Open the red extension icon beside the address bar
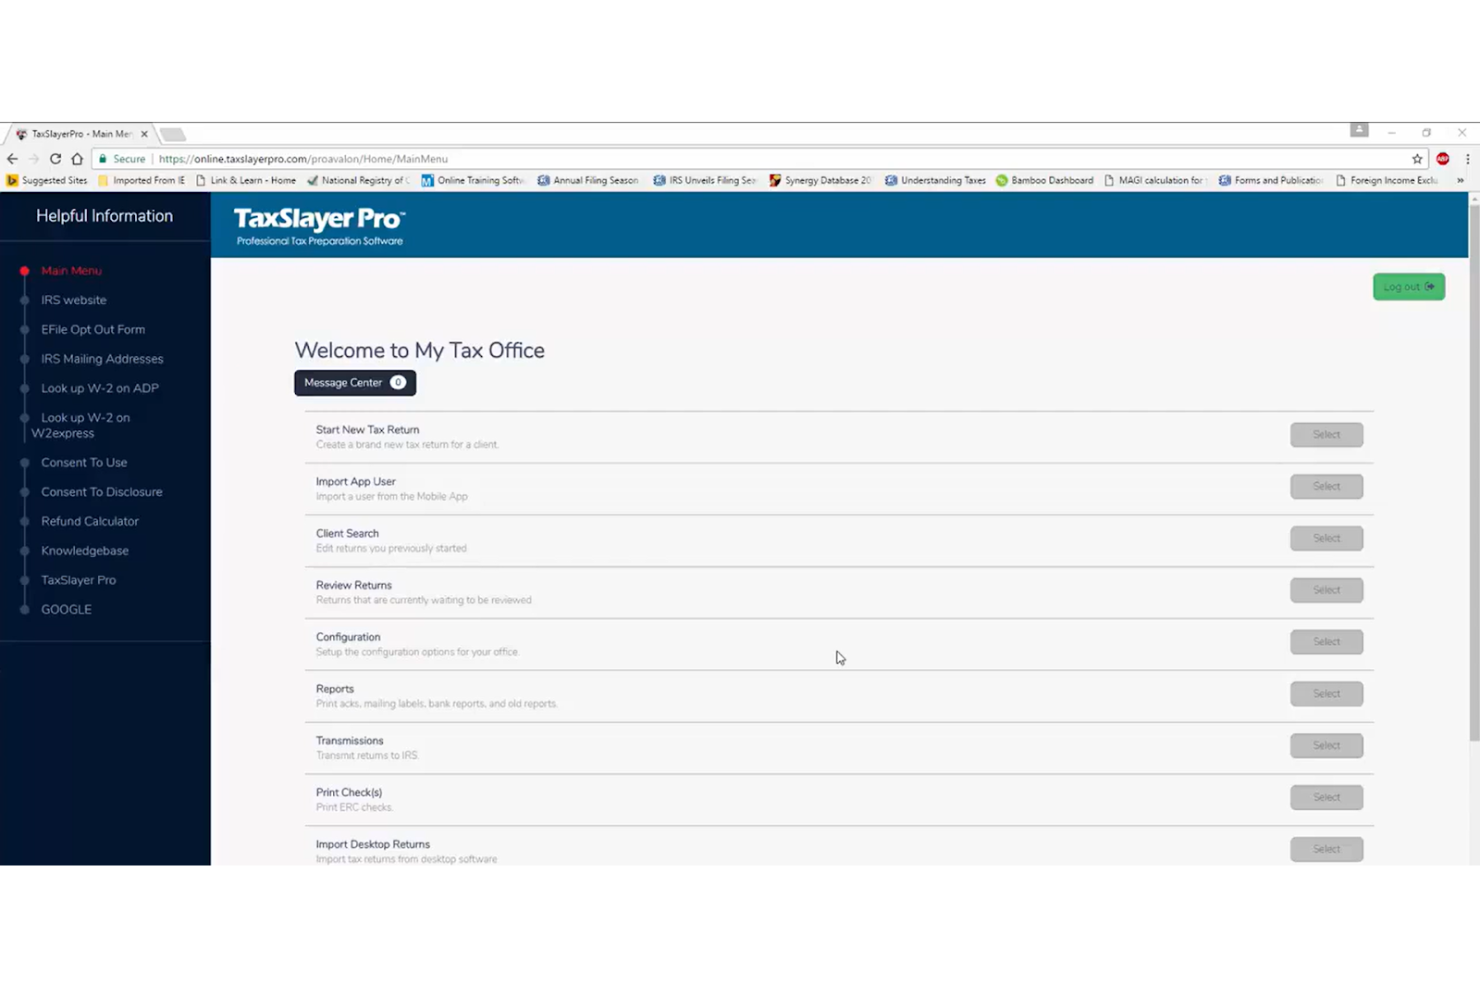 point(1442,158)
